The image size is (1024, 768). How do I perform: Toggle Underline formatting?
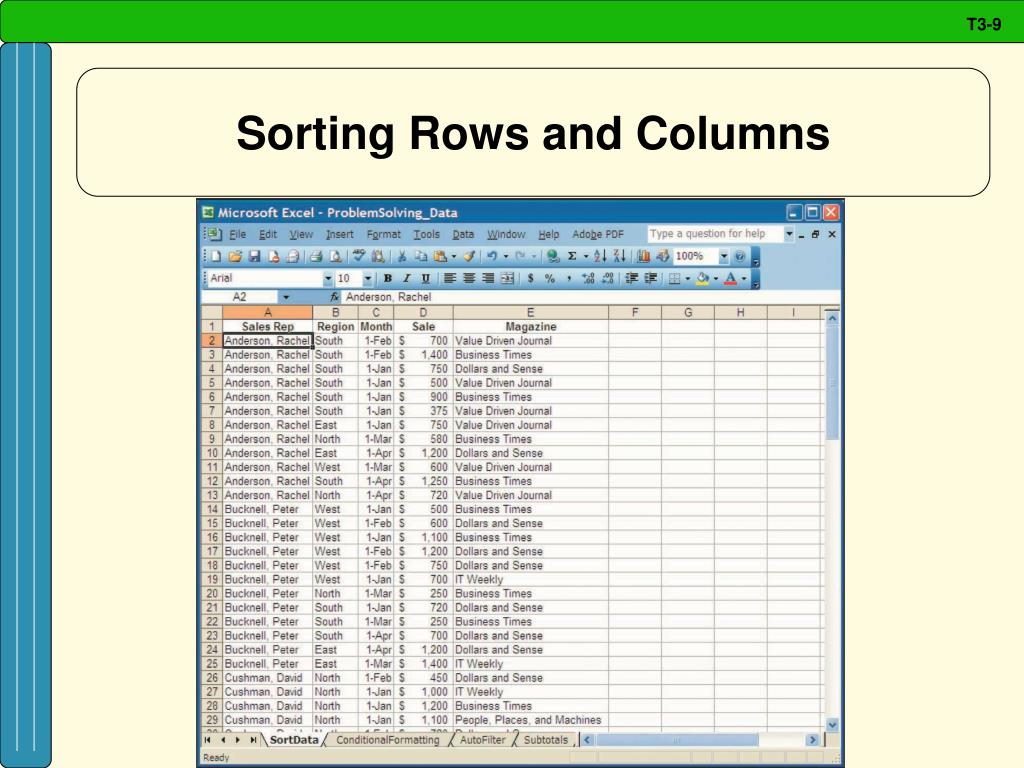(425, 279)
